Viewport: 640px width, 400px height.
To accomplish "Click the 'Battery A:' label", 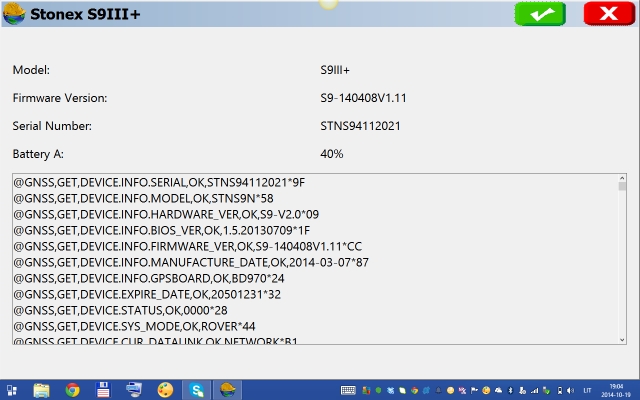I will (x=38, y=154).
